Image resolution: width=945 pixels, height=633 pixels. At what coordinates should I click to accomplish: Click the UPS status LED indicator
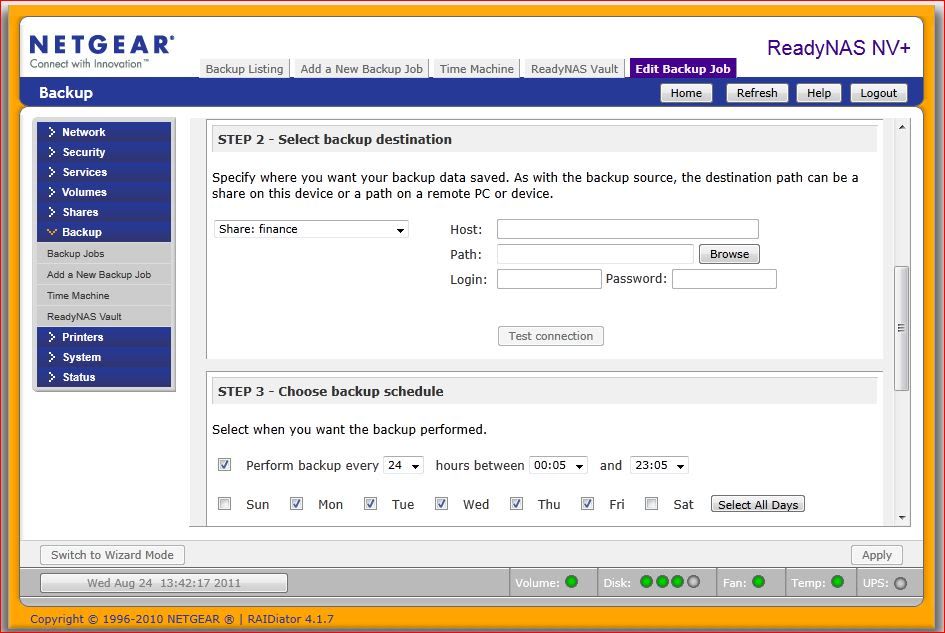pos(900,583)
